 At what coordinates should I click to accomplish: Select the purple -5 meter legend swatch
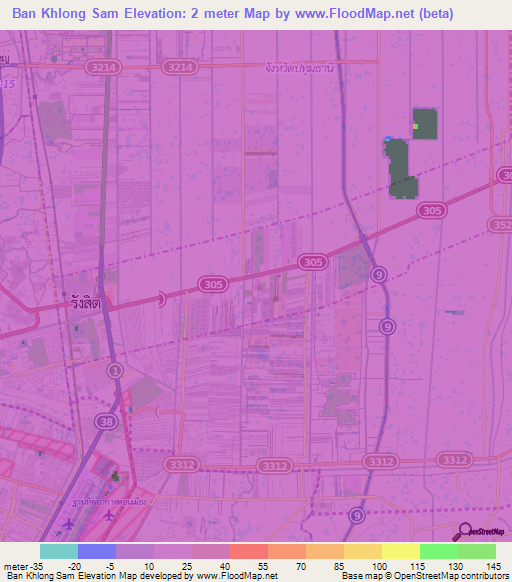coord(135,552)
